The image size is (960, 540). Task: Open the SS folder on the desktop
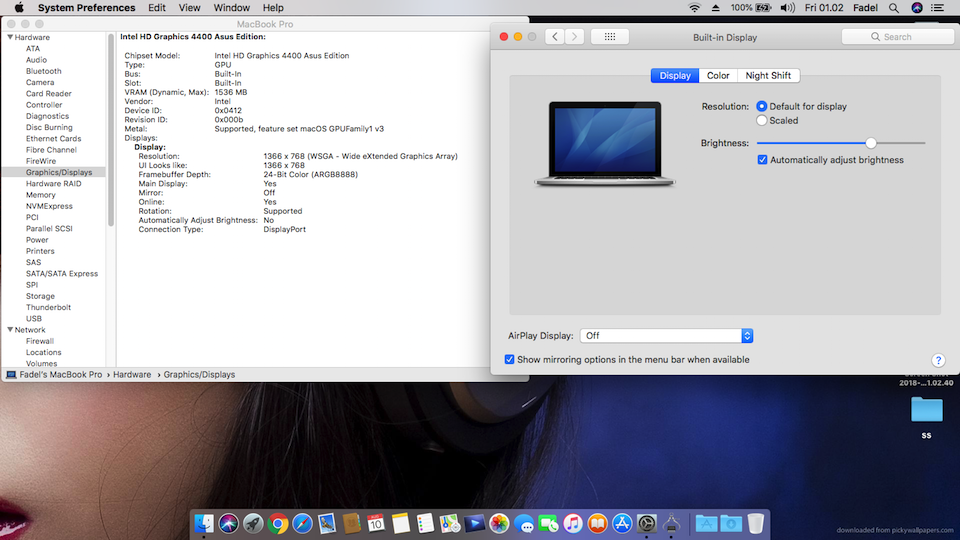(x=926, y=411)
